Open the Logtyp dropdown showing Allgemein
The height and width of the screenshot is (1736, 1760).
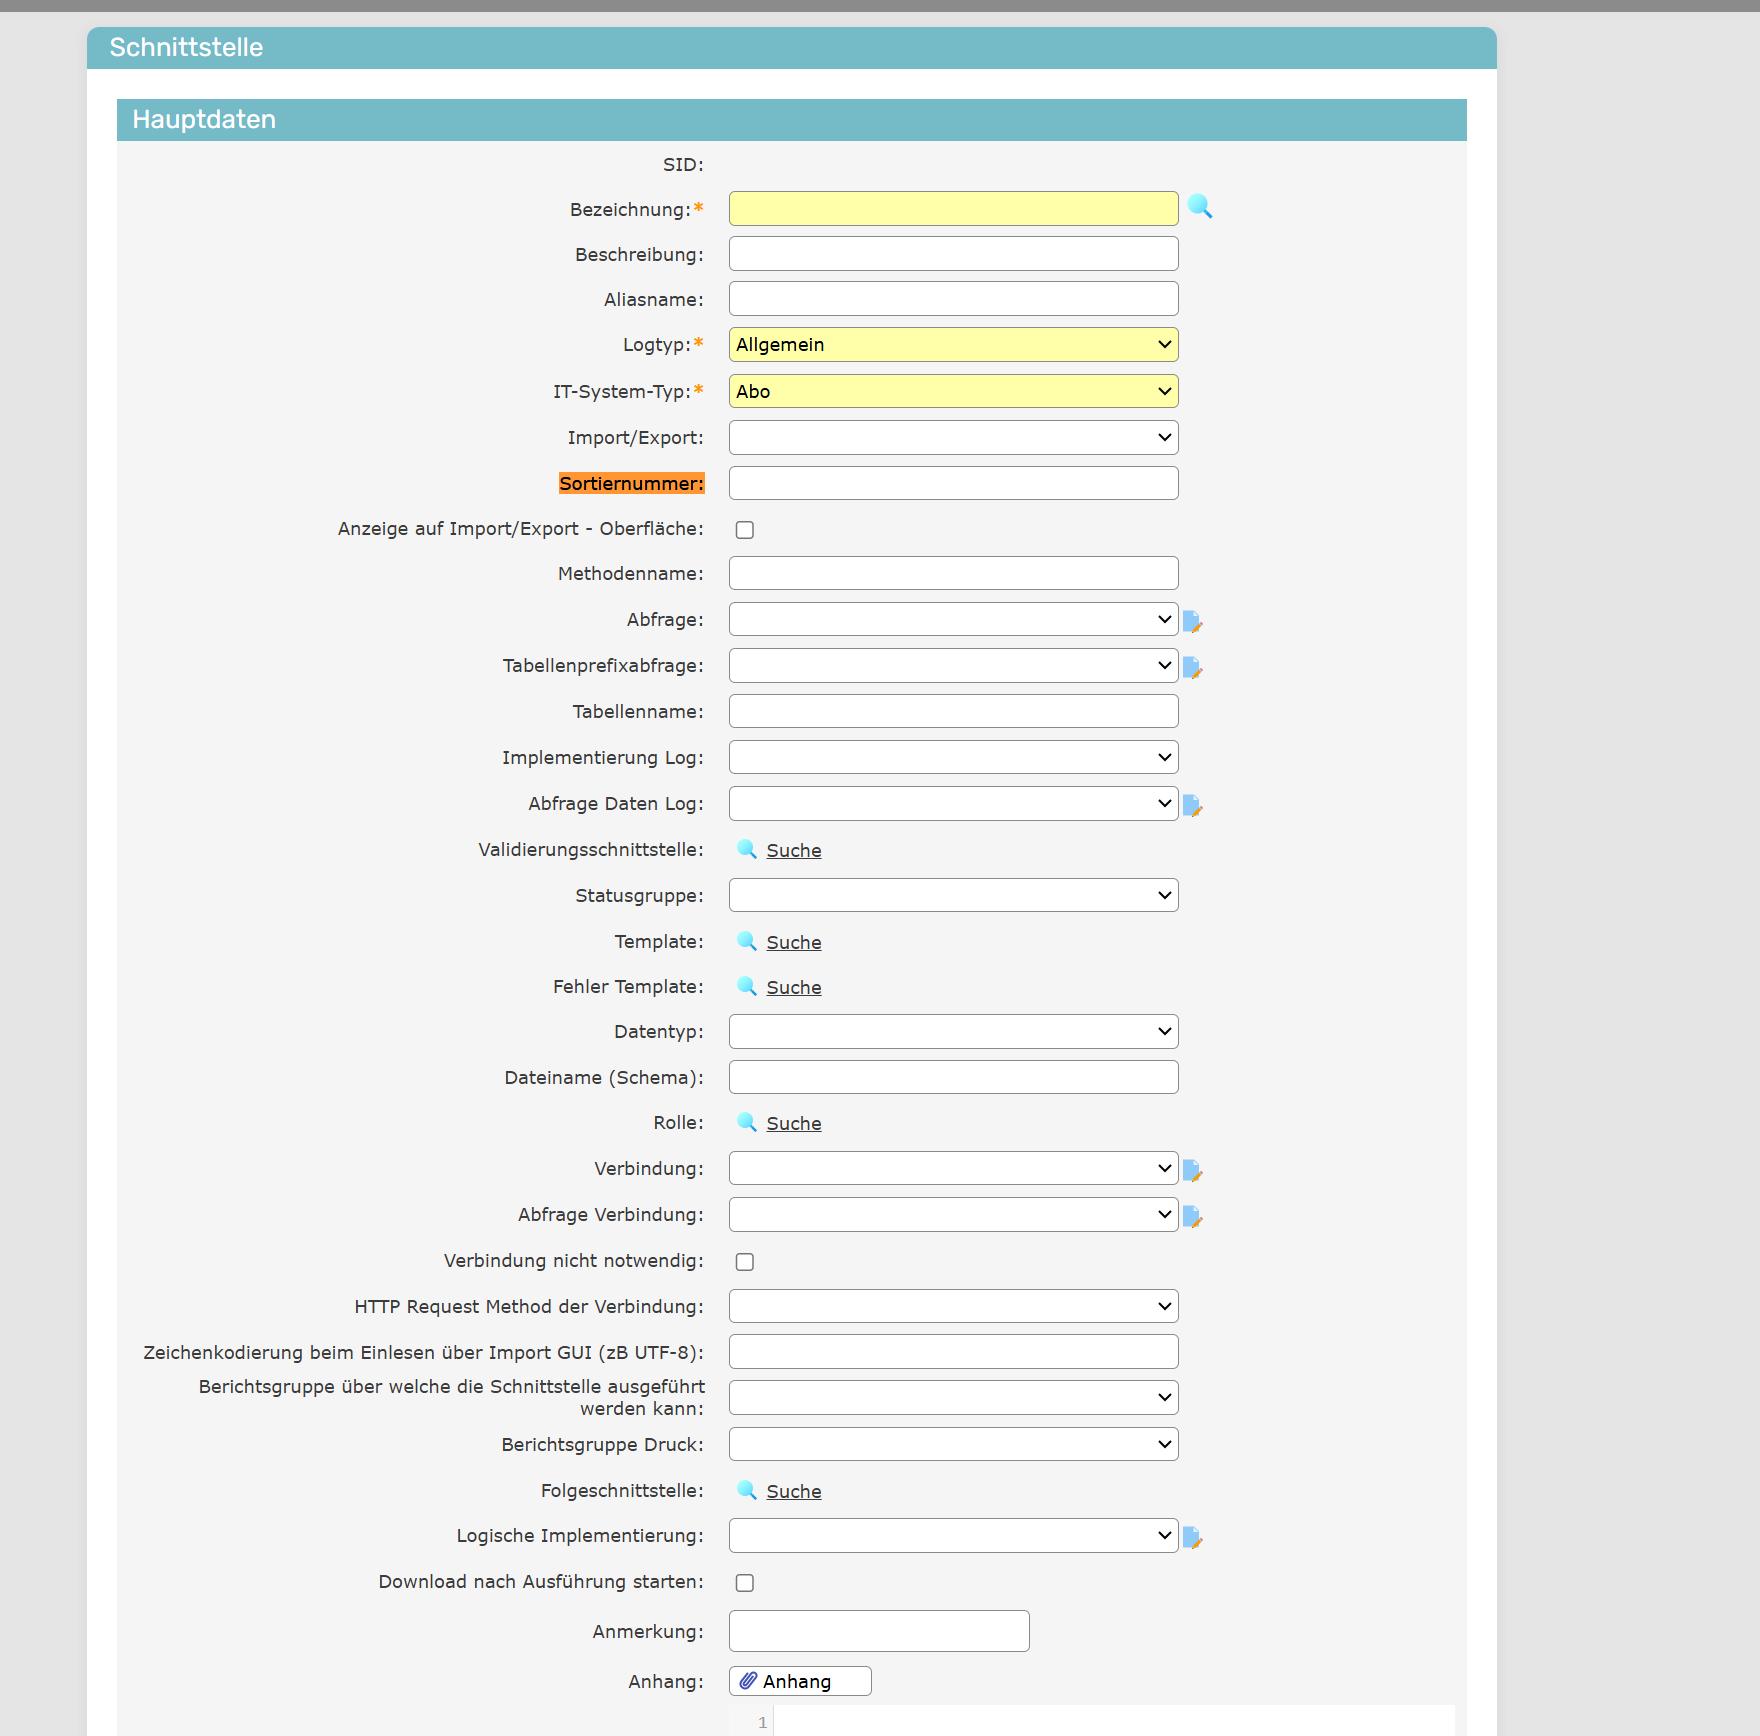click(953, 345)
